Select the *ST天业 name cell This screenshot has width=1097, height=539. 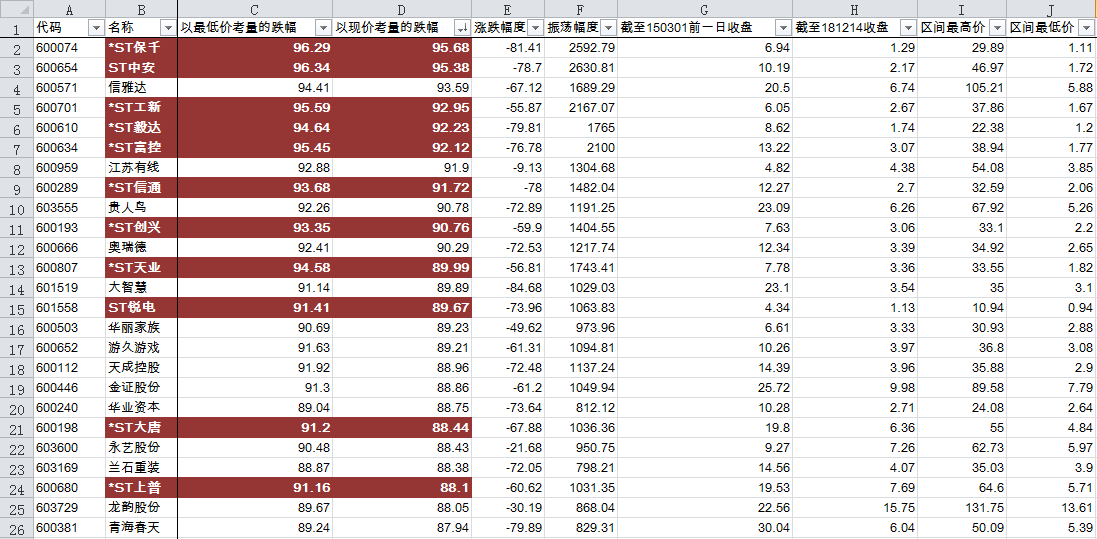[141, 267]
